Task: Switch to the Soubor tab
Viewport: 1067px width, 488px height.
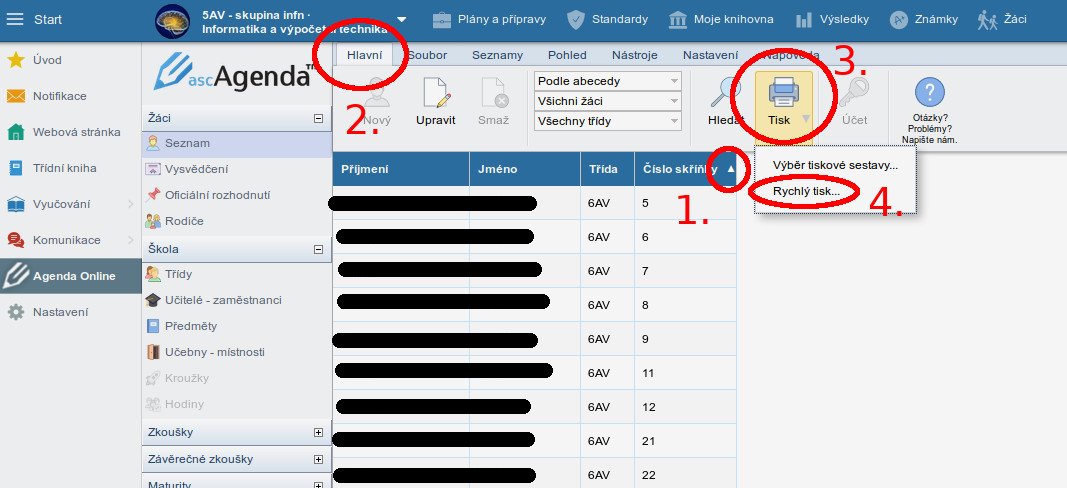Action: [x=427, y=55]
